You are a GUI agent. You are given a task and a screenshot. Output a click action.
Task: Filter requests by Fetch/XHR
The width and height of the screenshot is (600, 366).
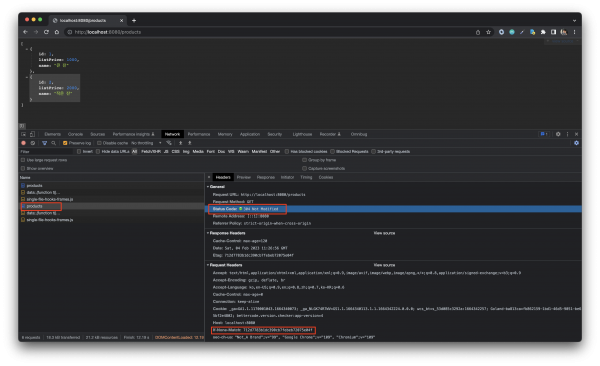click(151, 152)
